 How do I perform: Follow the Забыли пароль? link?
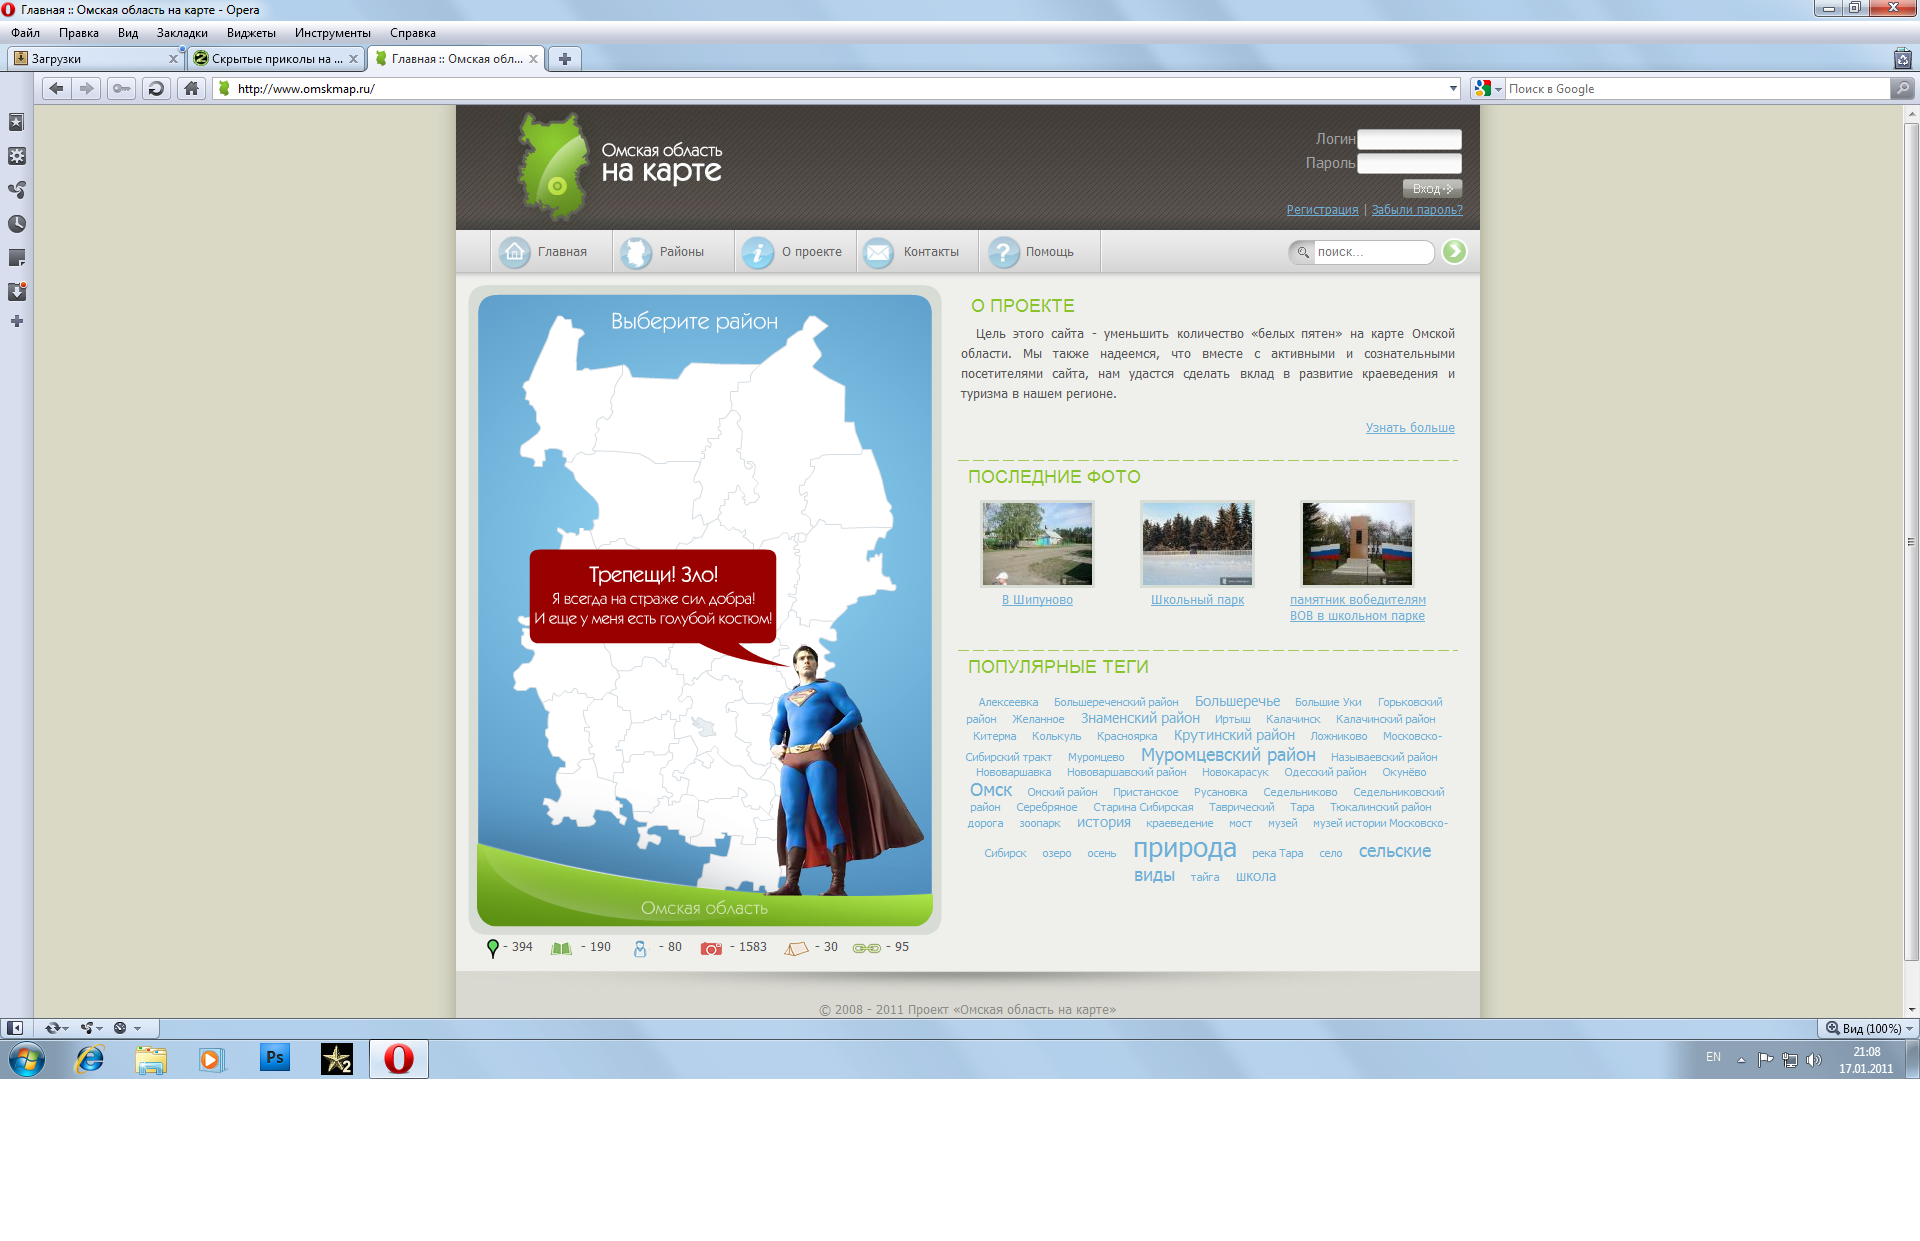click(x=1417, y=210)
